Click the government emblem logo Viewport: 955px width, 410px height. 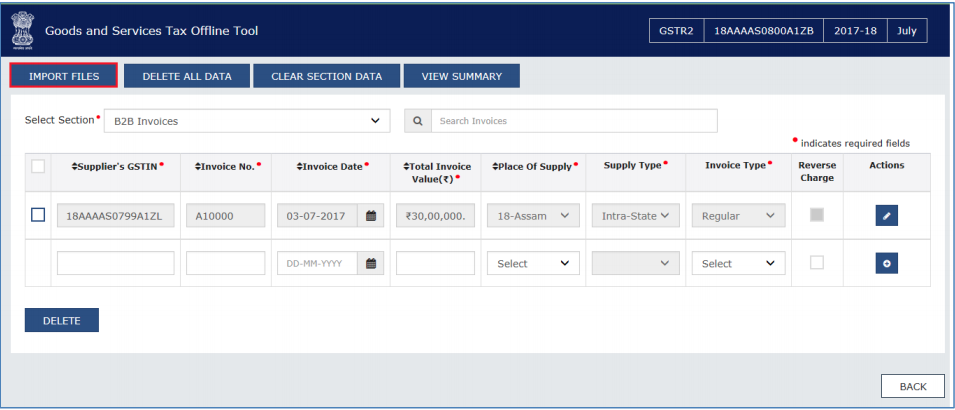23,31
